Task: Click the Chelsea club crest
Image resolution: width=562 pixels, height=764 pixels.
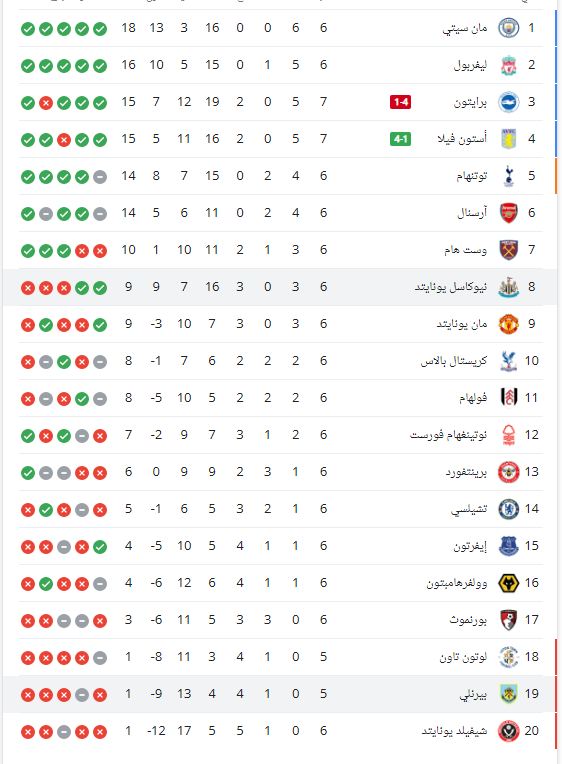Action: click(x=508, y=509)
